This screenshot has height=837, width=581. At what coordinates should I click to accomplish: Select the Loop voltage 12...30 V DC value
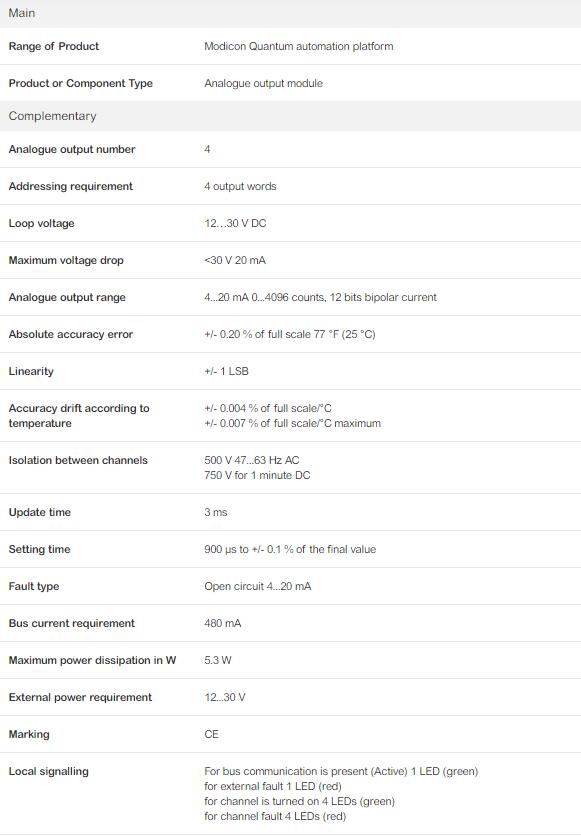(x=235, y=223)
